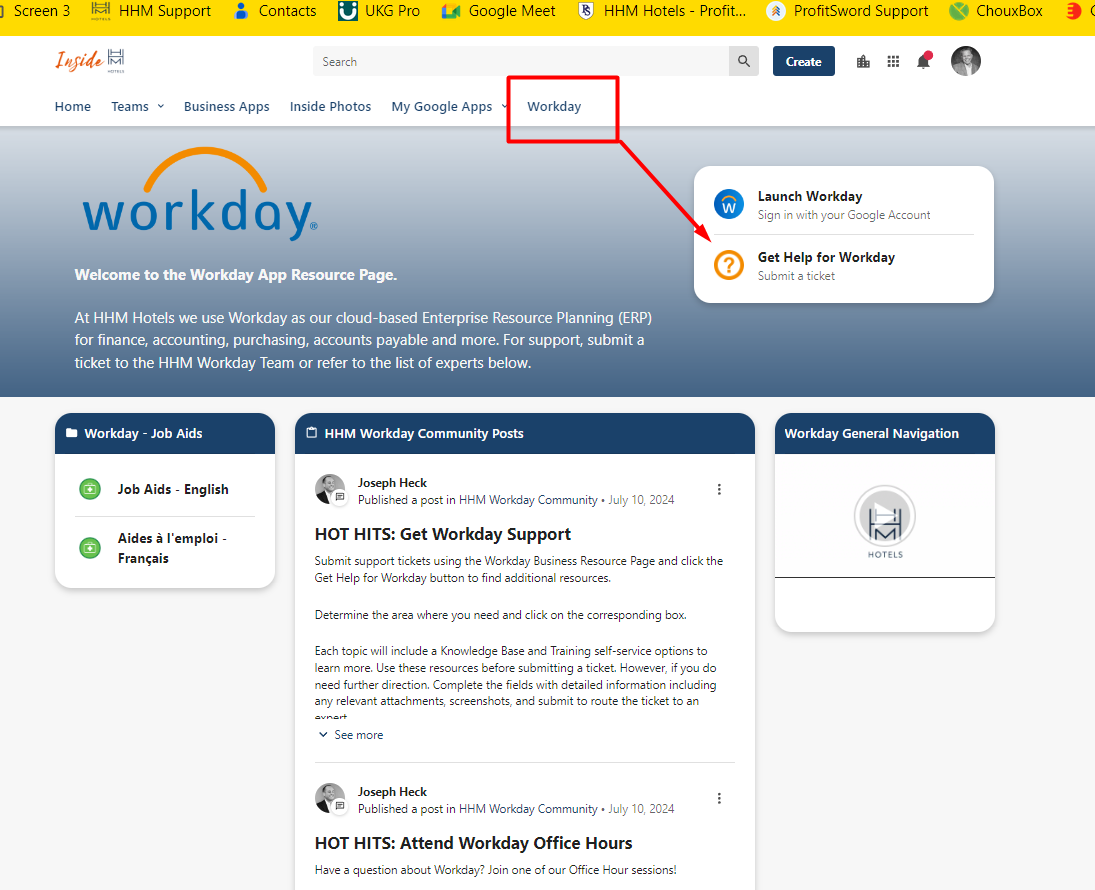This screenshot has width=1095, height=890.
Task: Click the magnifying glass search button
Action: (744, 61)
